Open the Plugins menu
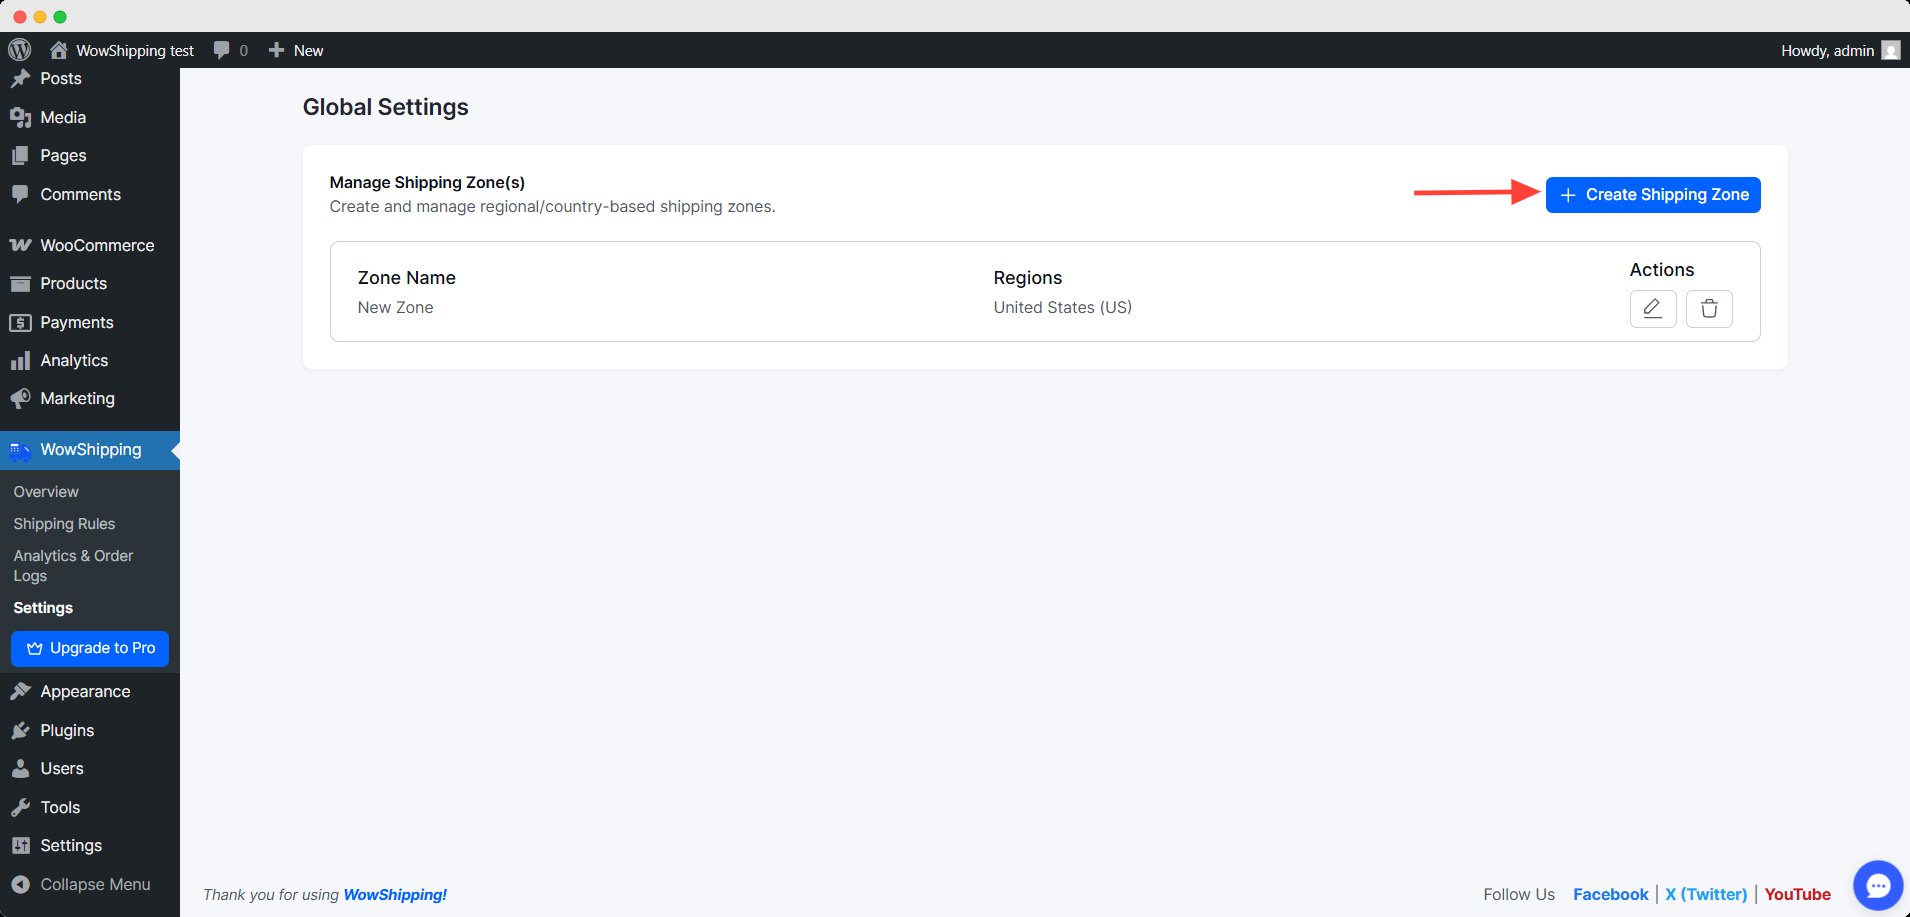The height and width of the screenshot is (917, 1910). [x=90, y=730]
